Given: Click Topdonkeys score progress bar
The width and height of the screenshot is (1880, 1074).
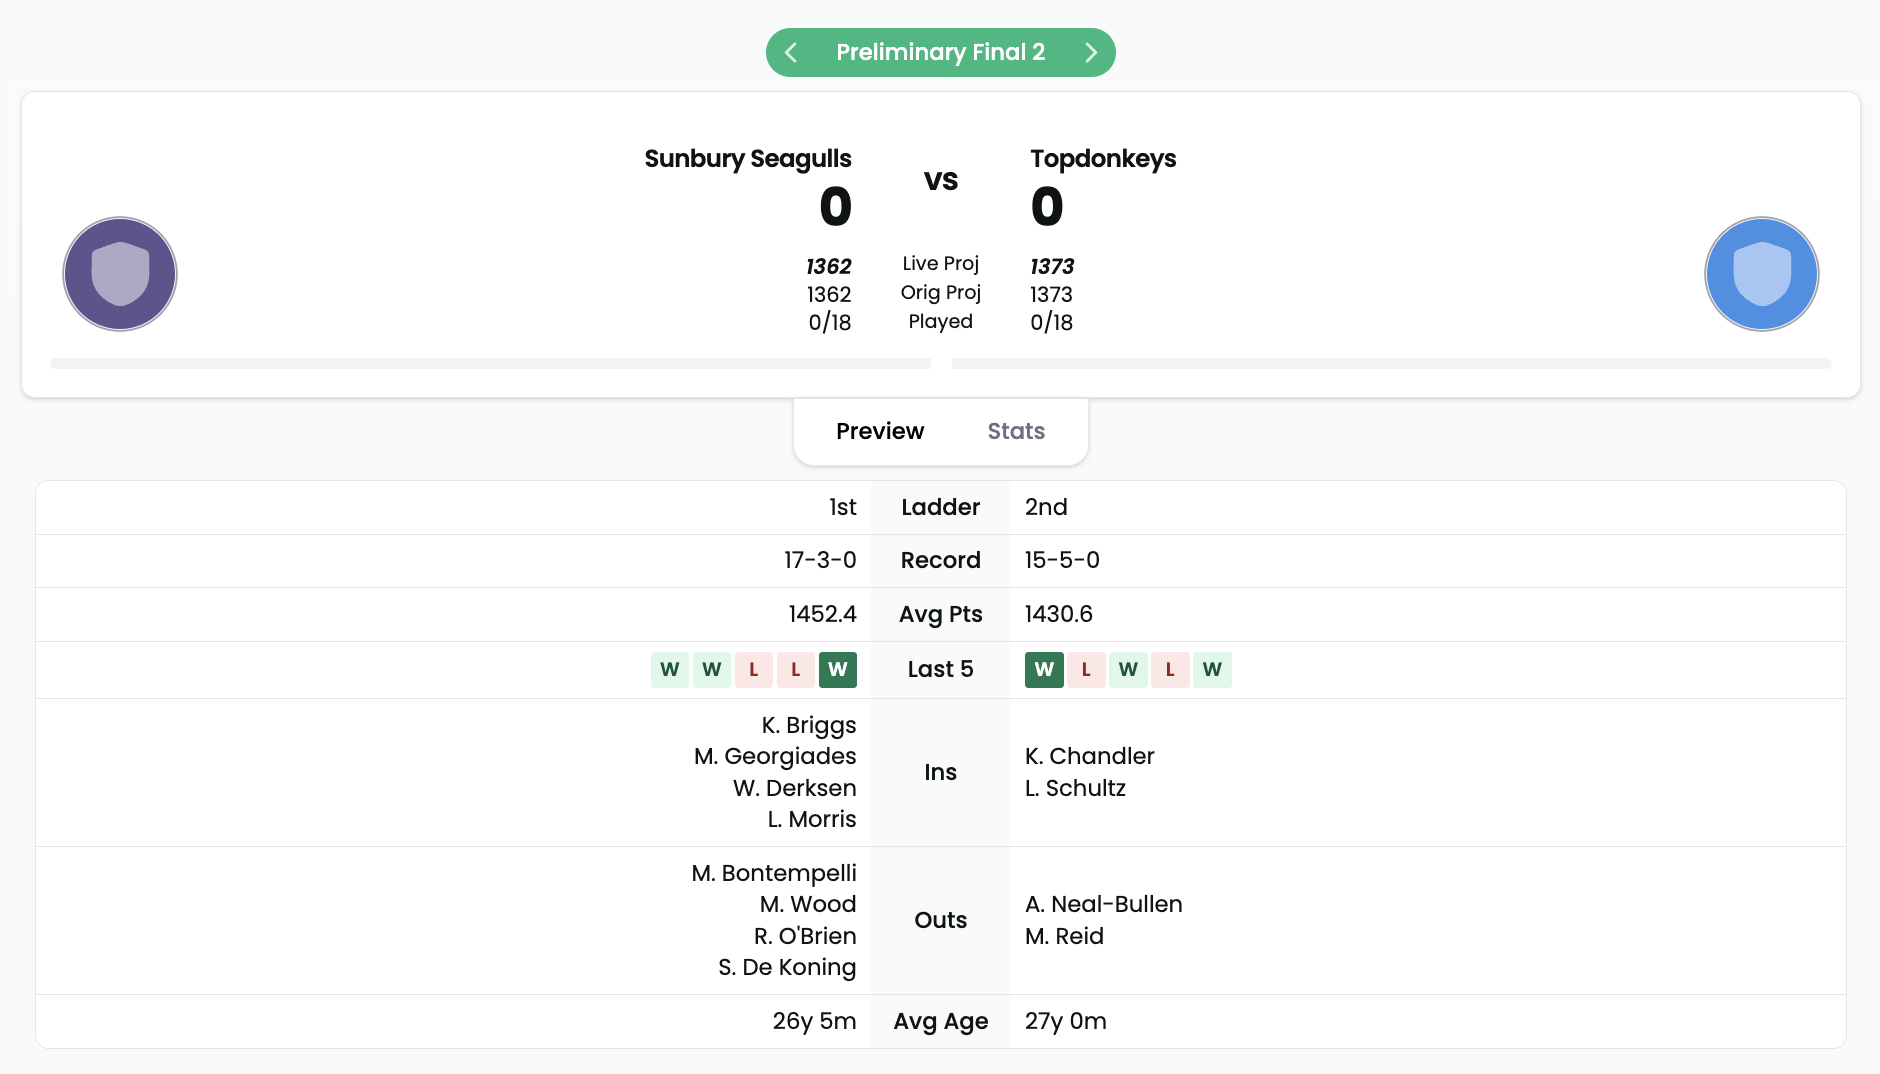Looking at the screenshot, I should tap(1391, 364).
